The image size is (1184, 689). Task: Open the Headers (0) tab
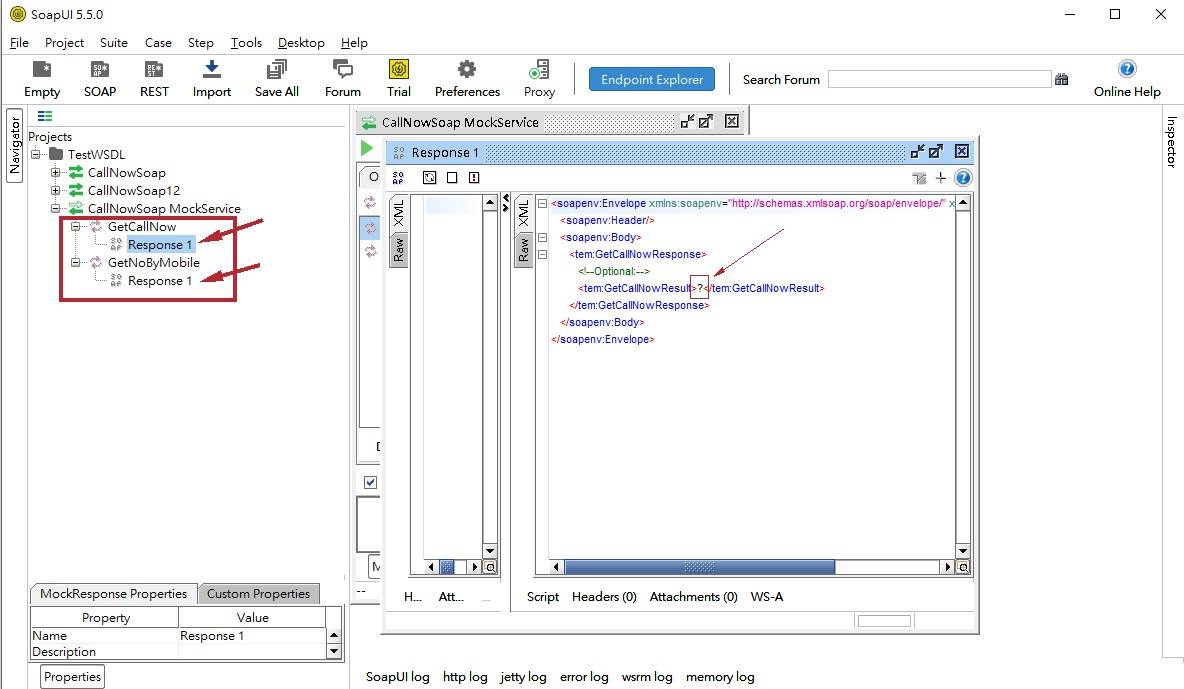pyautogui.click(x=604, y=597)
